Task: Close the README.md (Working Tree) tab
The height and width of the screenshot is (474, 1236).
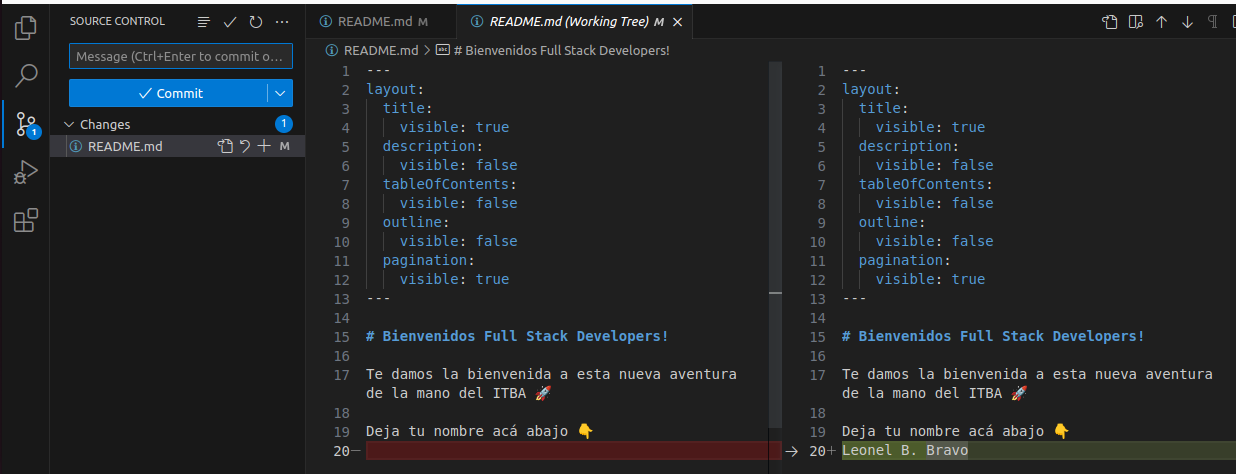Action: 679,22
